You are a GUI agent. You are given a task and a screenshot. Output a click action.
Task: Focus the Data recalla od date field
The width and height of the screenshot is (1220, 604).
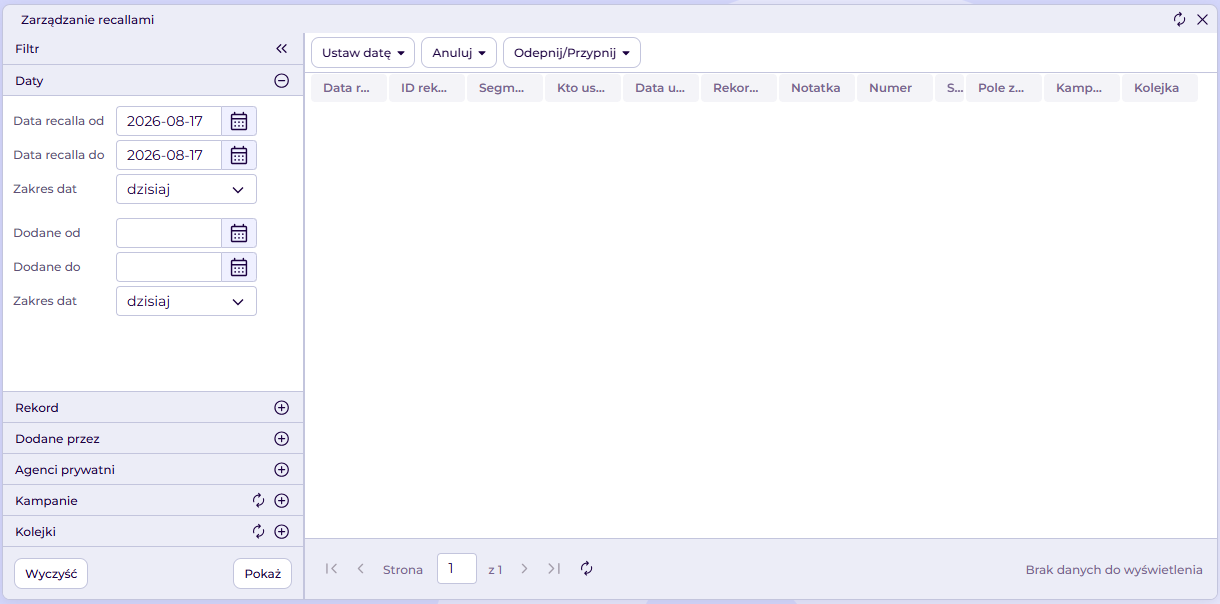[x=169, y=121]
